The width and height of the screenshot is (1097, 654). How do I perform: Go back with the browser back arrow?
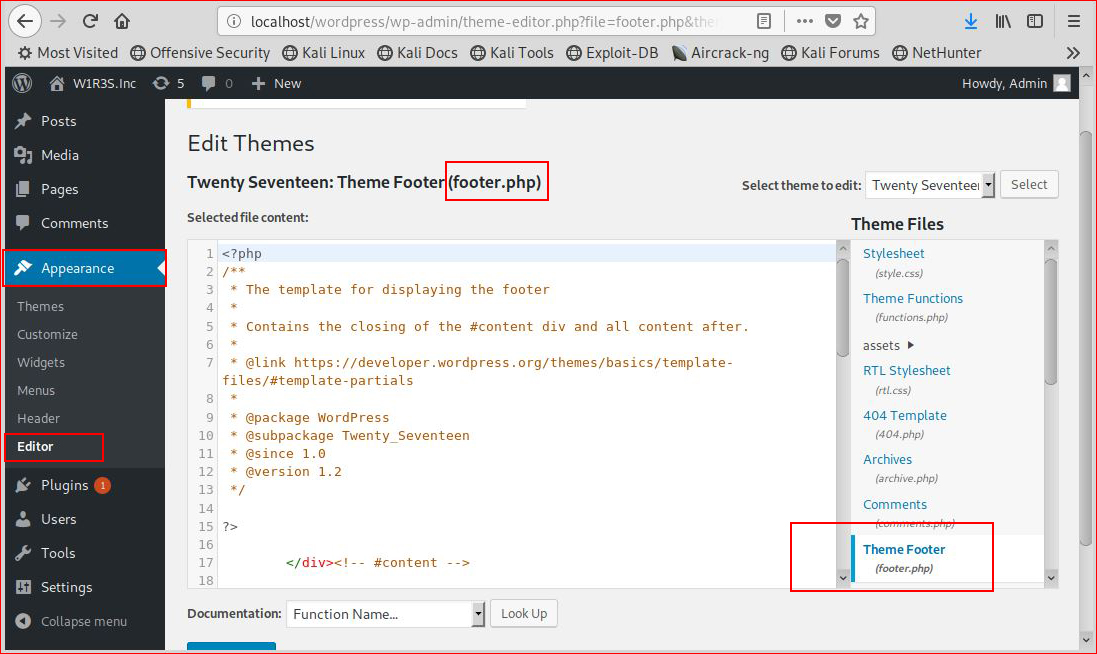(24, 21)
